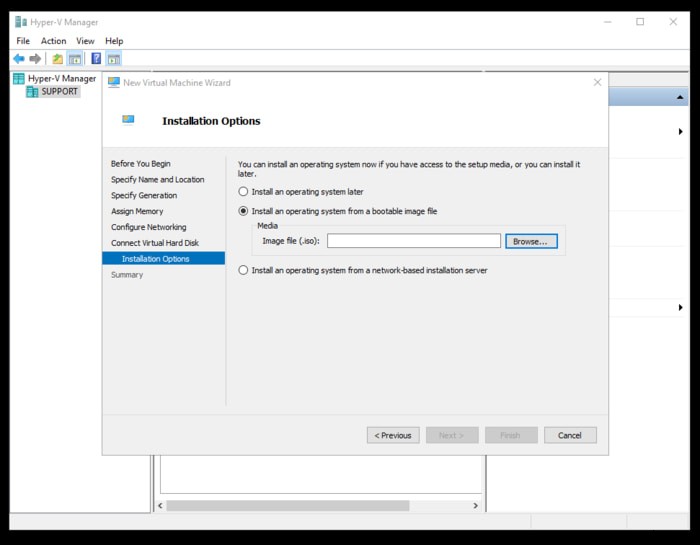Image resolution: width=700 pixels, height=545 pixels.
Task: Click the Help question mark toolbar icon
Action: [x=96, y=58]
